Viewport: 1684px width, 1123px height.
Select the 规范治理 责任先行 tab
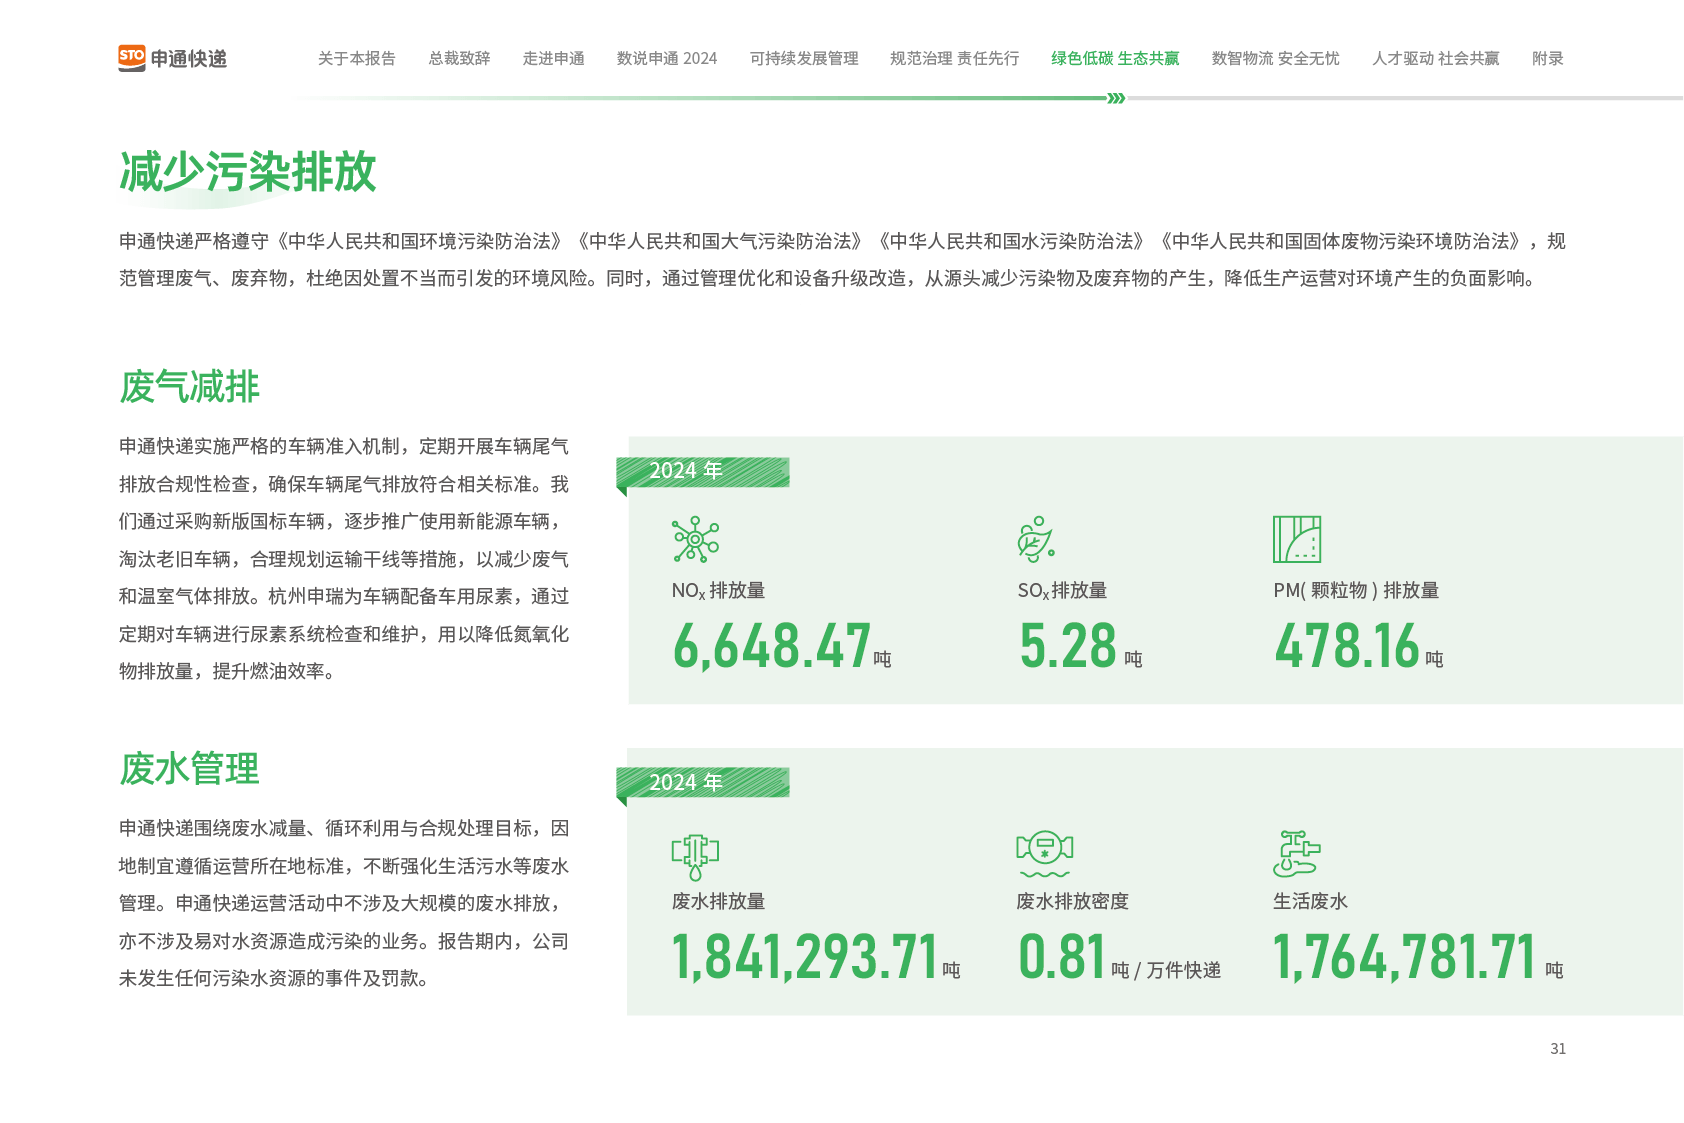(954, 59)
